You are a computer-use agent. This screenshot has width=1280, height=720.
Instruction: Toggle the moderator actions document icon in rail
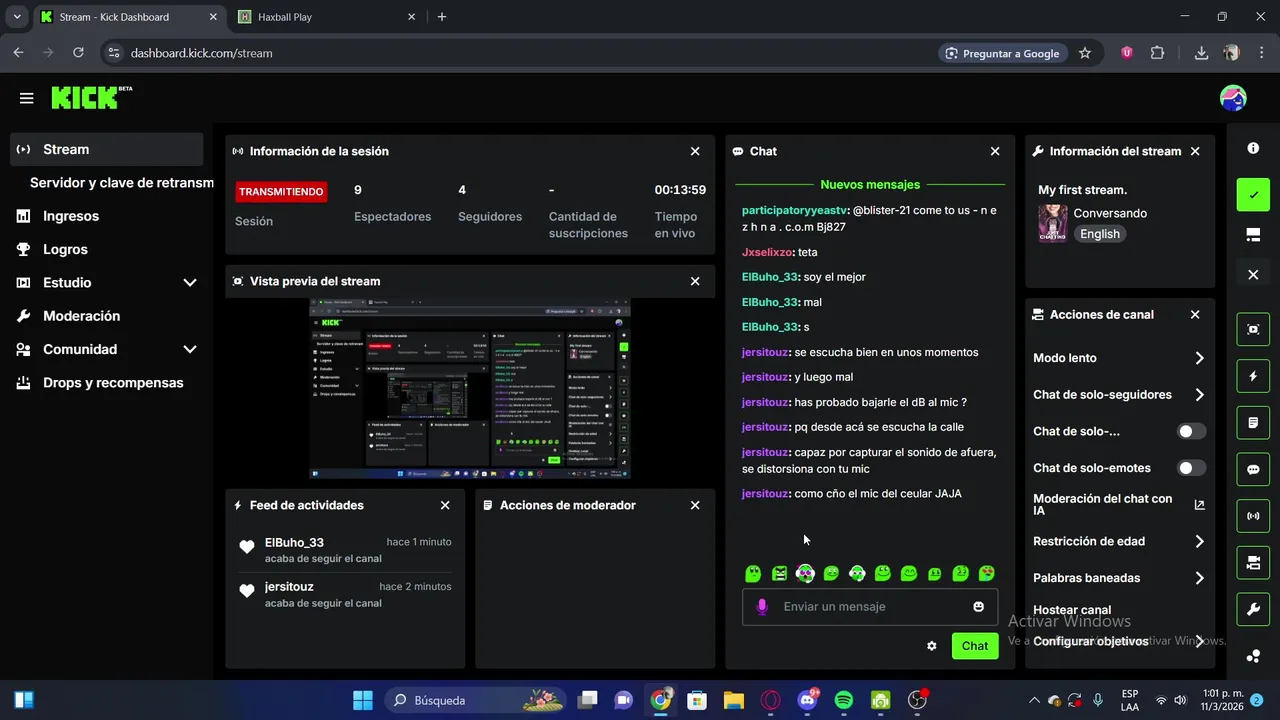pos(1253,423)
